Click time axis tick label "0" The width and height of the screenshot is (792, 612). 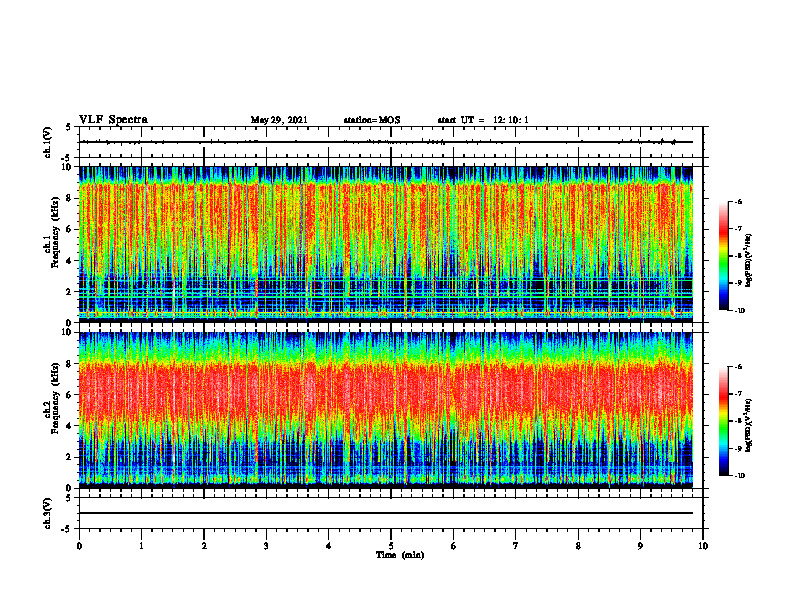click(x=79, y=546)
